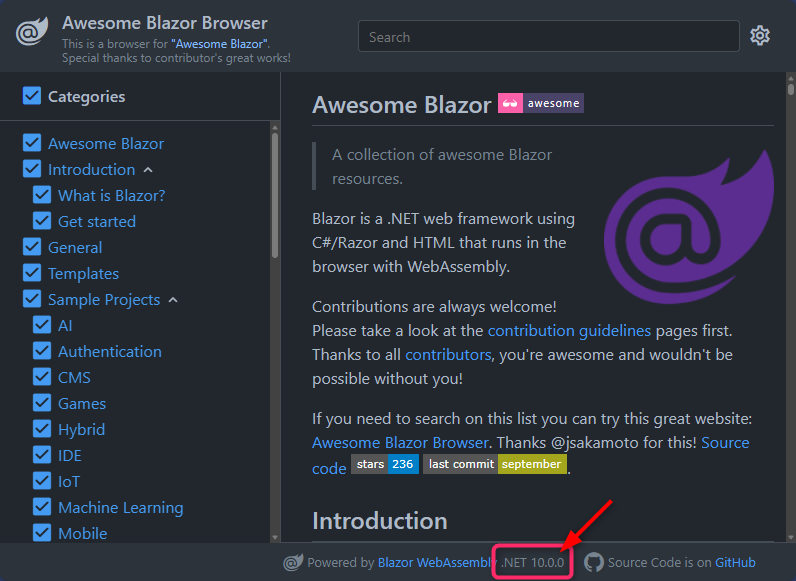Click the large purple Blazor logo image
Screen dimensions: 796x581
click(x=688, y=227)
